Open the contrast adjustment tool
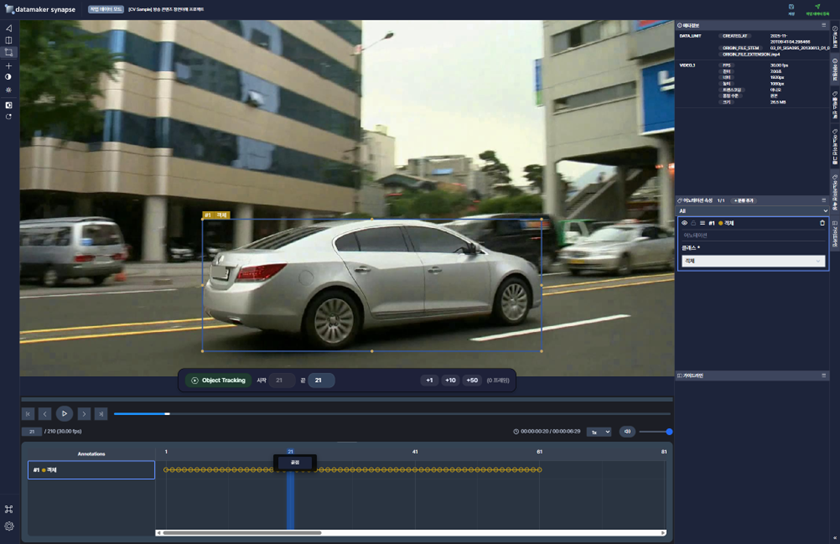The height and width of the screenshot is (544, 840). click(9, 77)
